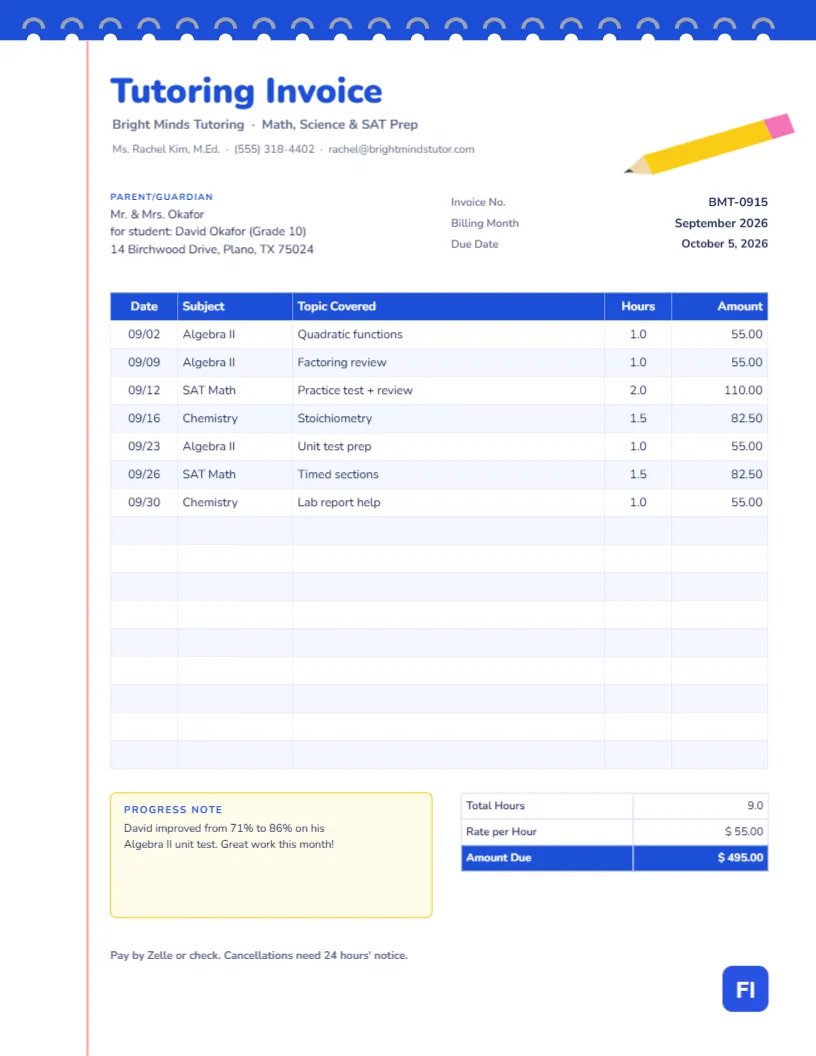This screenshot has height=1056, width=816.
Task: Click the PARENT/GUARDIAN heading
Action: point(162,197)
